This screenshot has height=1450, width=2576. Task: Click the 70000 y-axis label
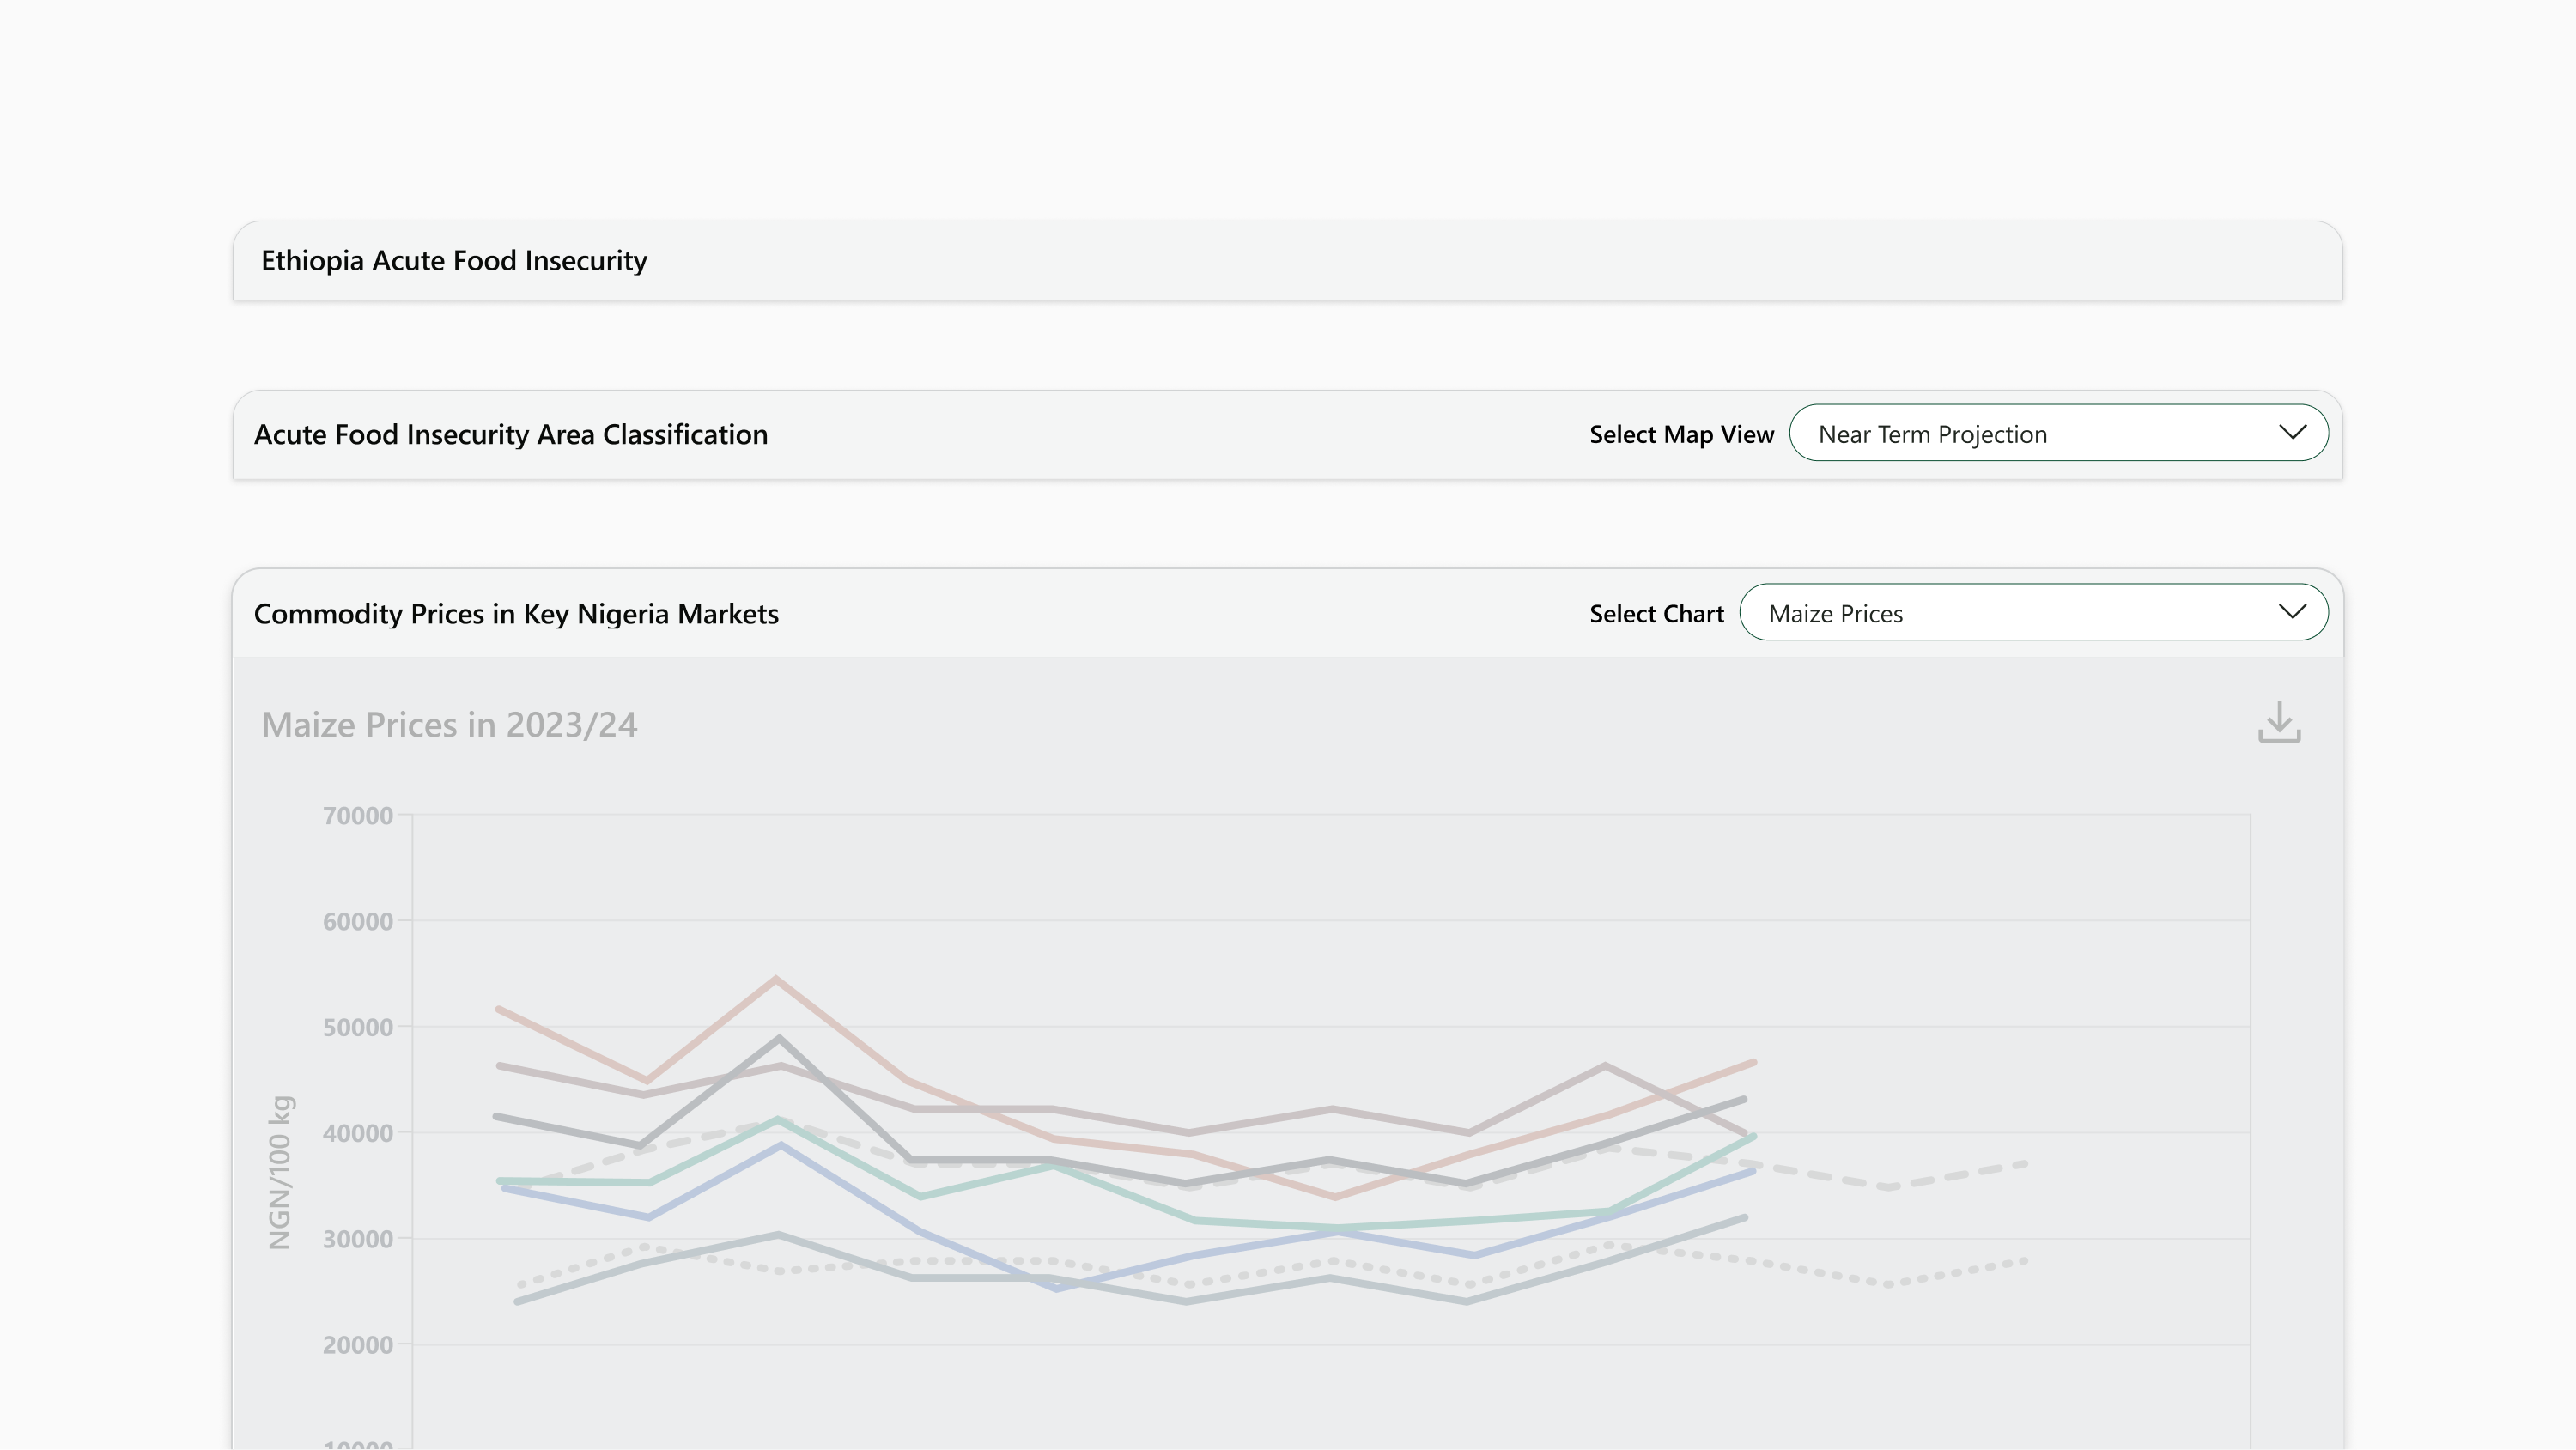[357, 816]
